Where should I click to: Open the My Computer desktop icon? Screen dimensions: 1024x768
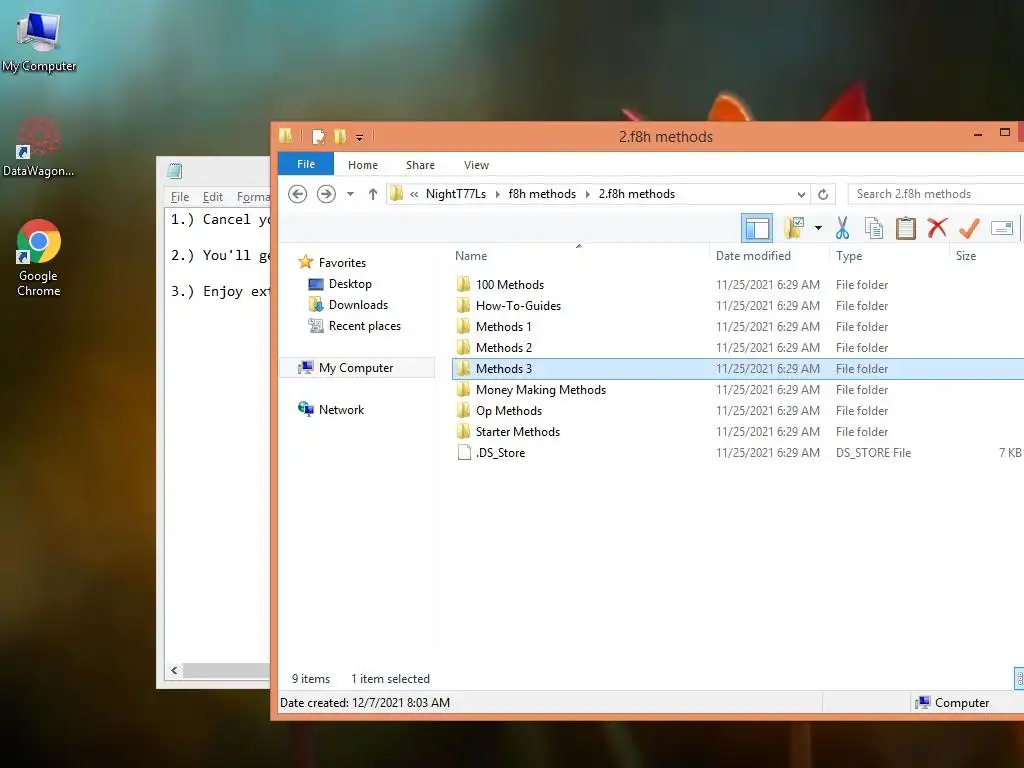click(39, 41)
